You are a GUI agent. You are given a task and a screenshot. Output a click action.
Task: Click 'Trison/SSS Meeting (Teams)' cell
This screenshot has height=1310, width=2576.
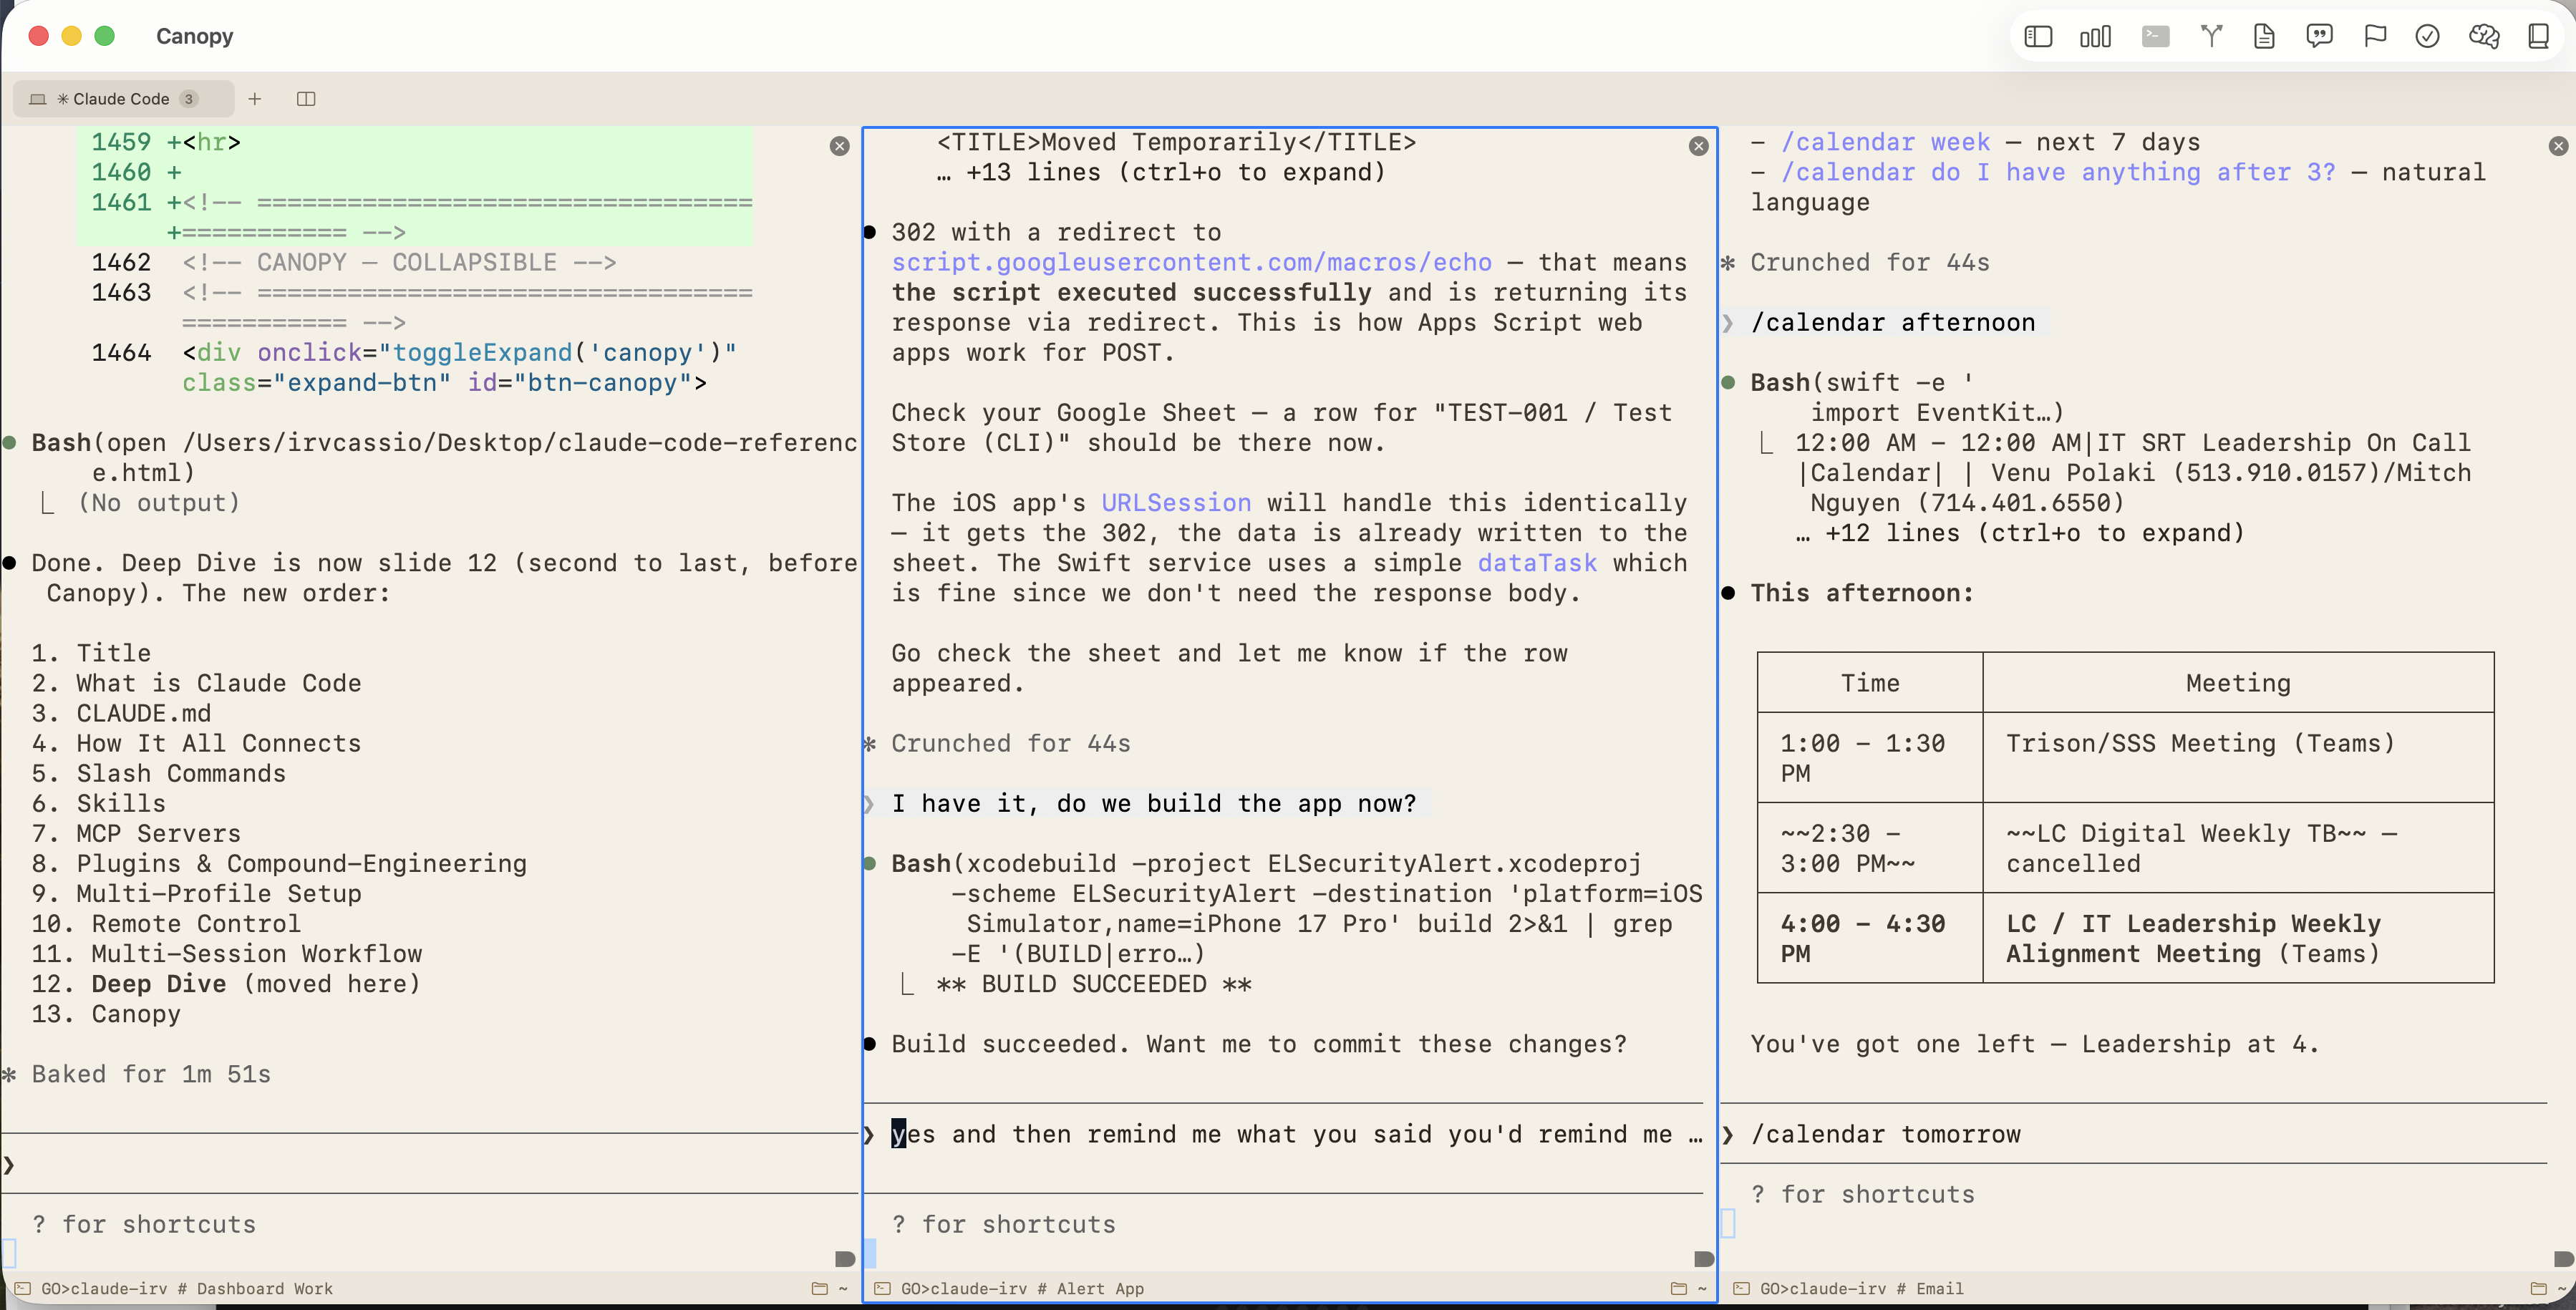pyautogui.click(x=2238, y=758)
